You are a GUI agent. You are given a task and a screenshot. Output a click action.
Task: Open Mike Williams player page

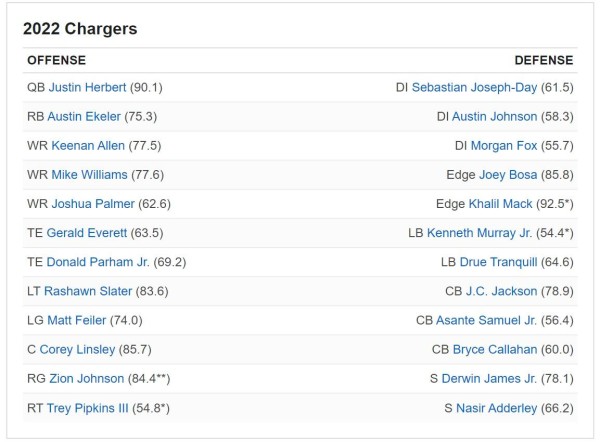[89, 175]
